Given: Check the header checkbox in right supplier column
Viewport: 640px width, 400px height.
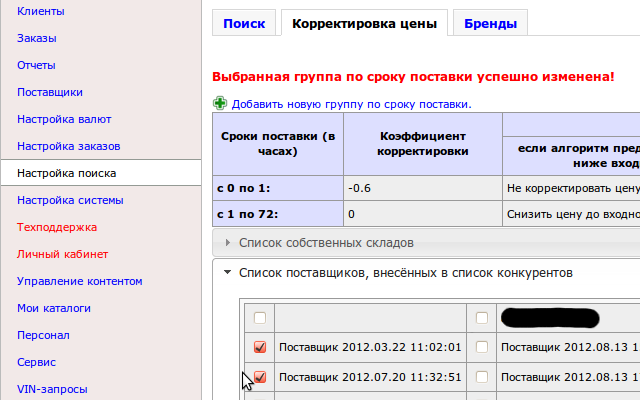Looking at the screenshot, I should point(482,318).
